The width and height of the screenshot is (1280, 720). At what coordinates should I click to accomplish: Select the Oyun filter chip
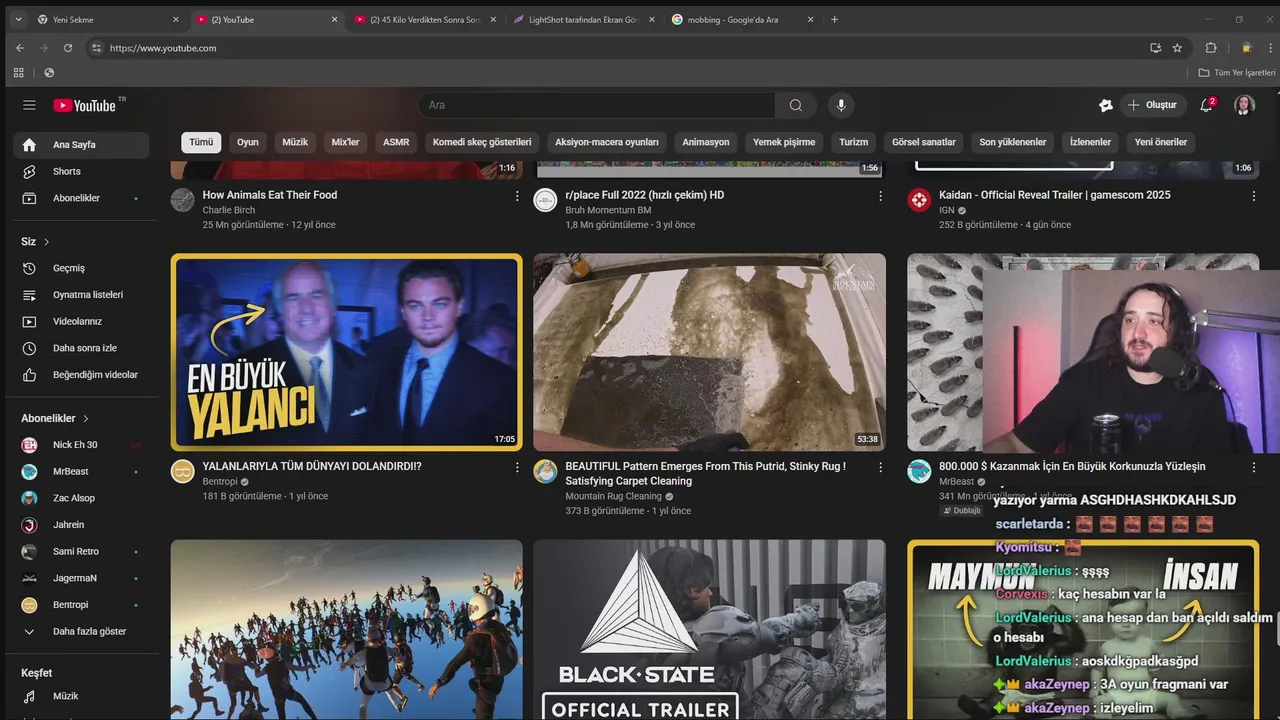(x=248, y=142)
